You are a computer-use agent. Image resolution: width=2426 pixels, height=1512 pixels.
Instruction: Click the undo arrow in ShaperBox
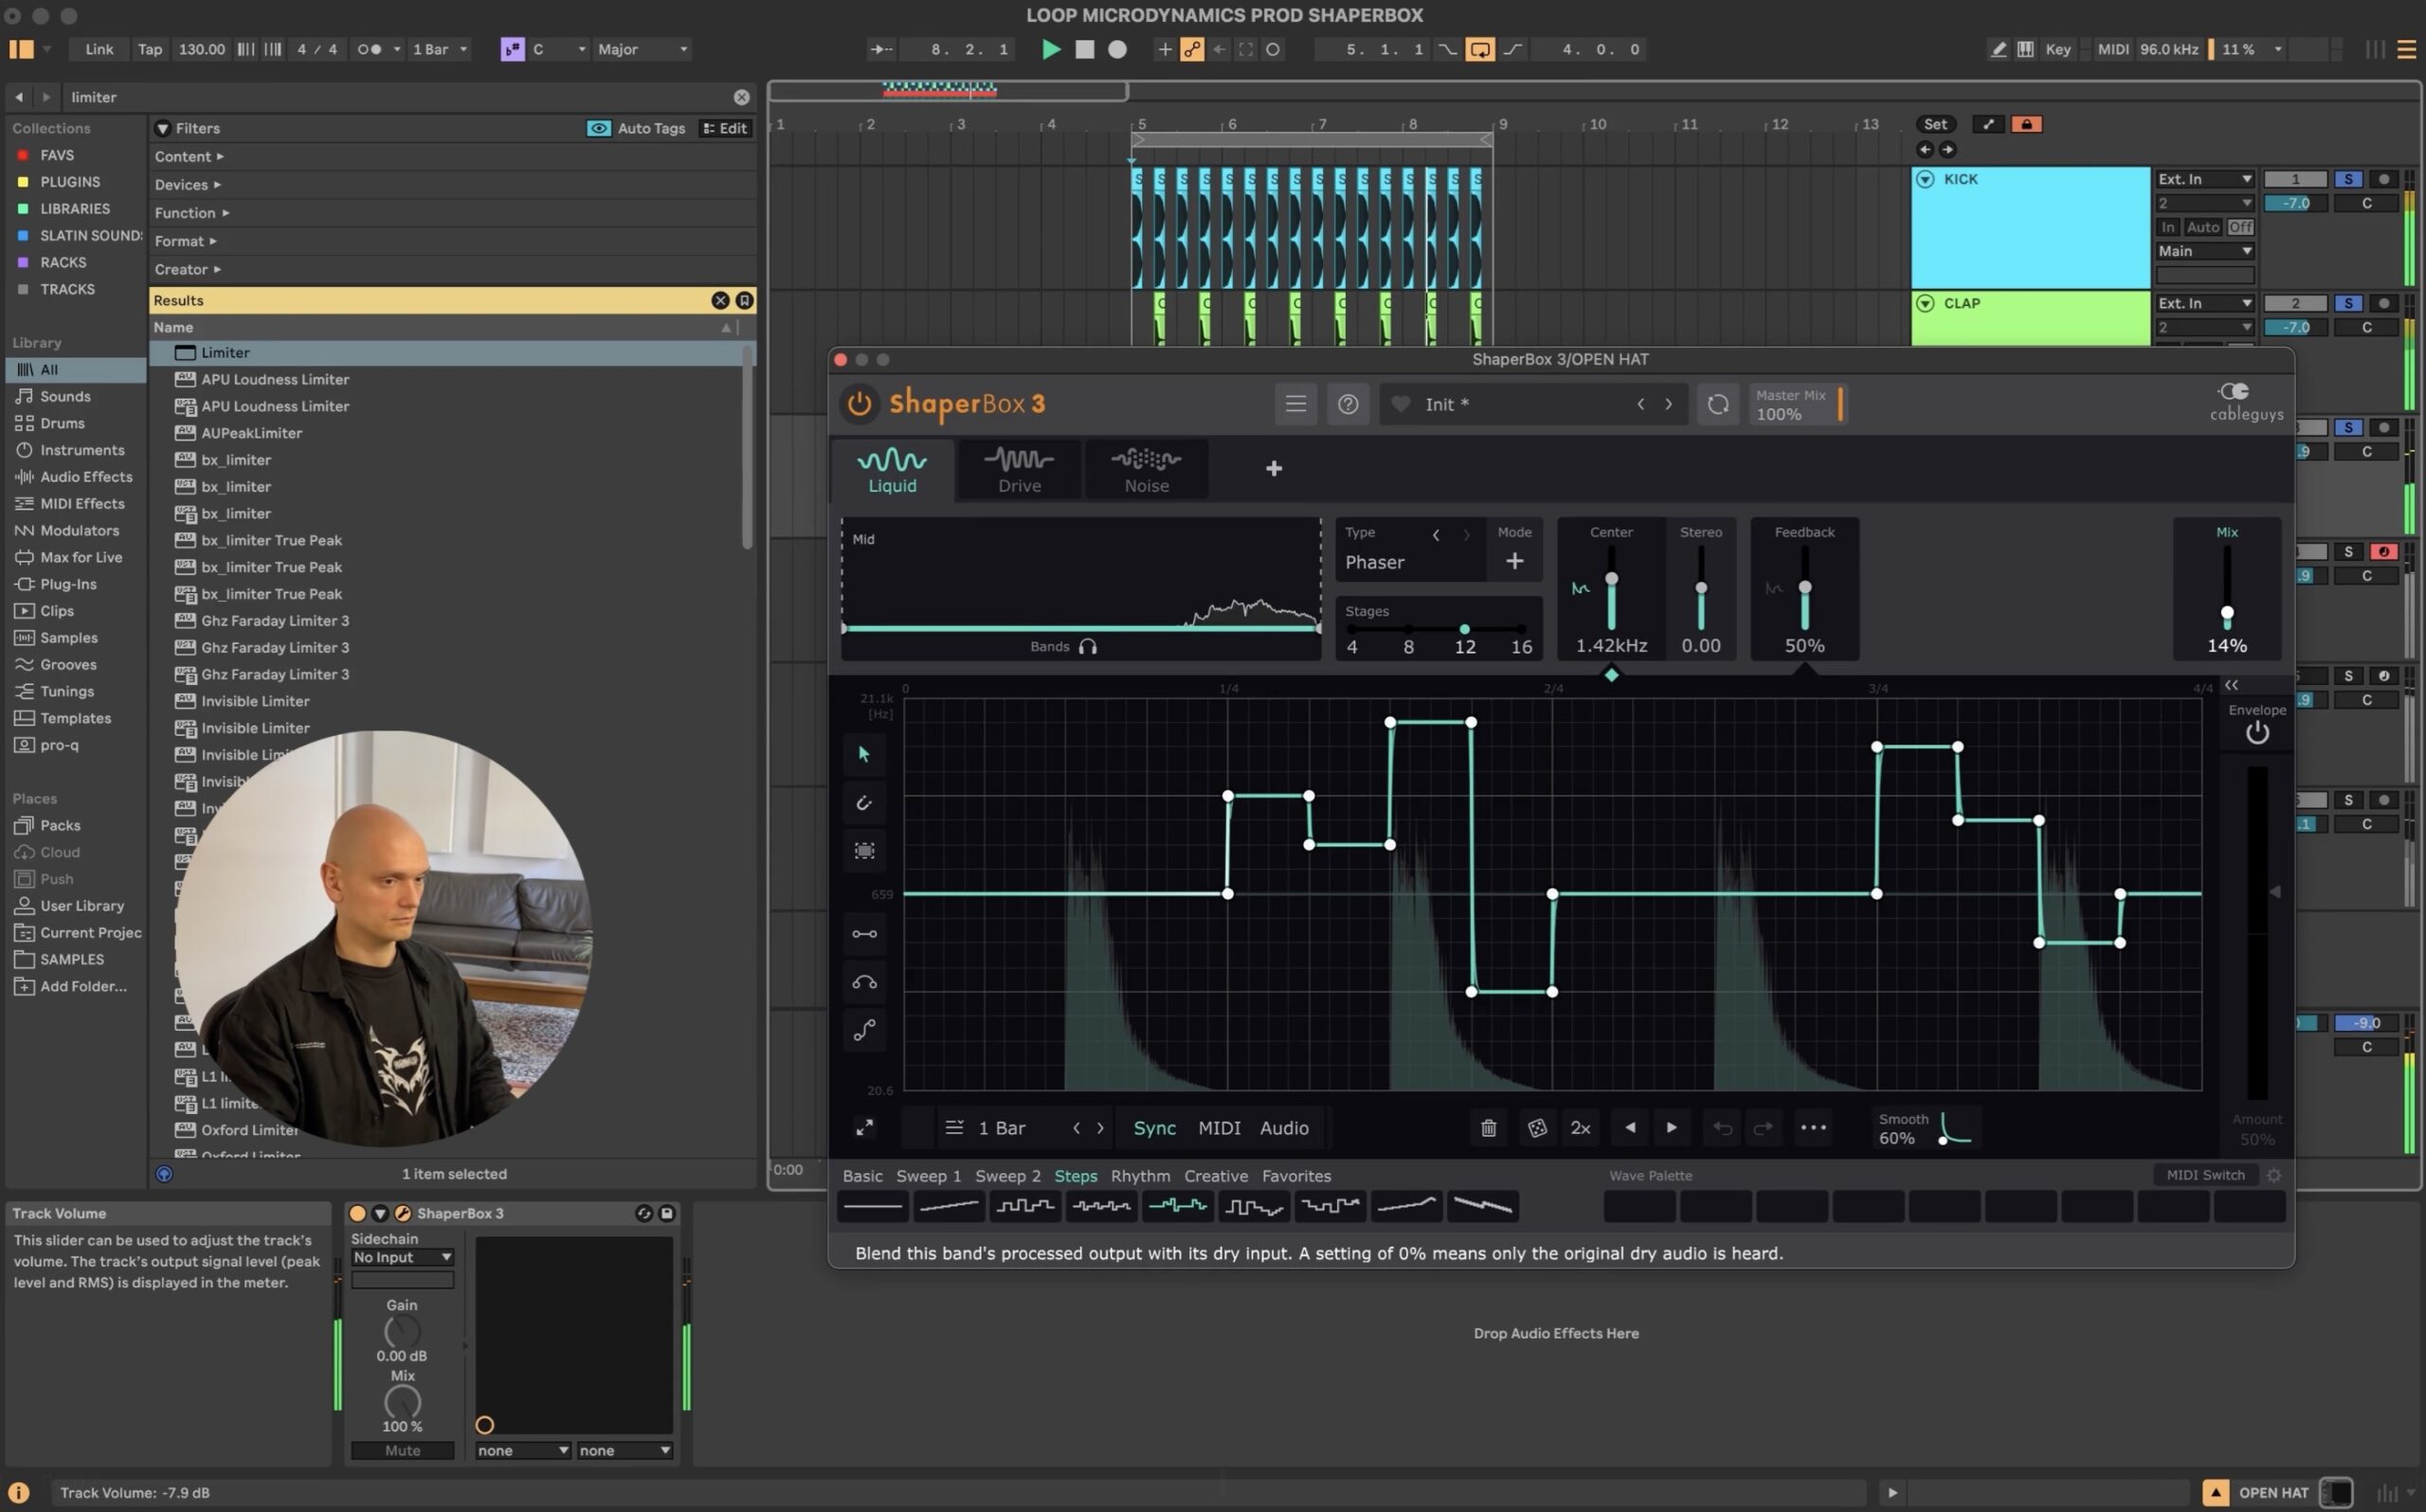click(1722, 1128)
